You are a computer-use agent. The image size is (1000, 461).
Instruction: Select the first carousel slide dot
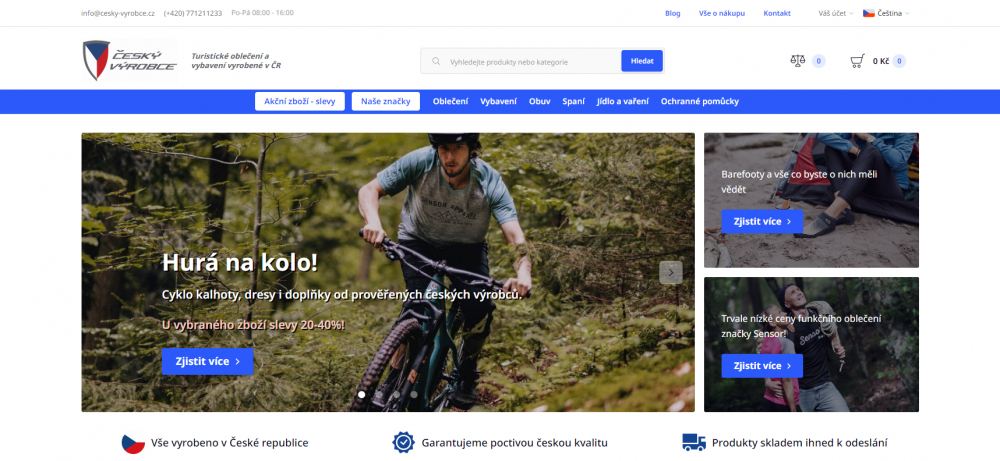point(362,395)
